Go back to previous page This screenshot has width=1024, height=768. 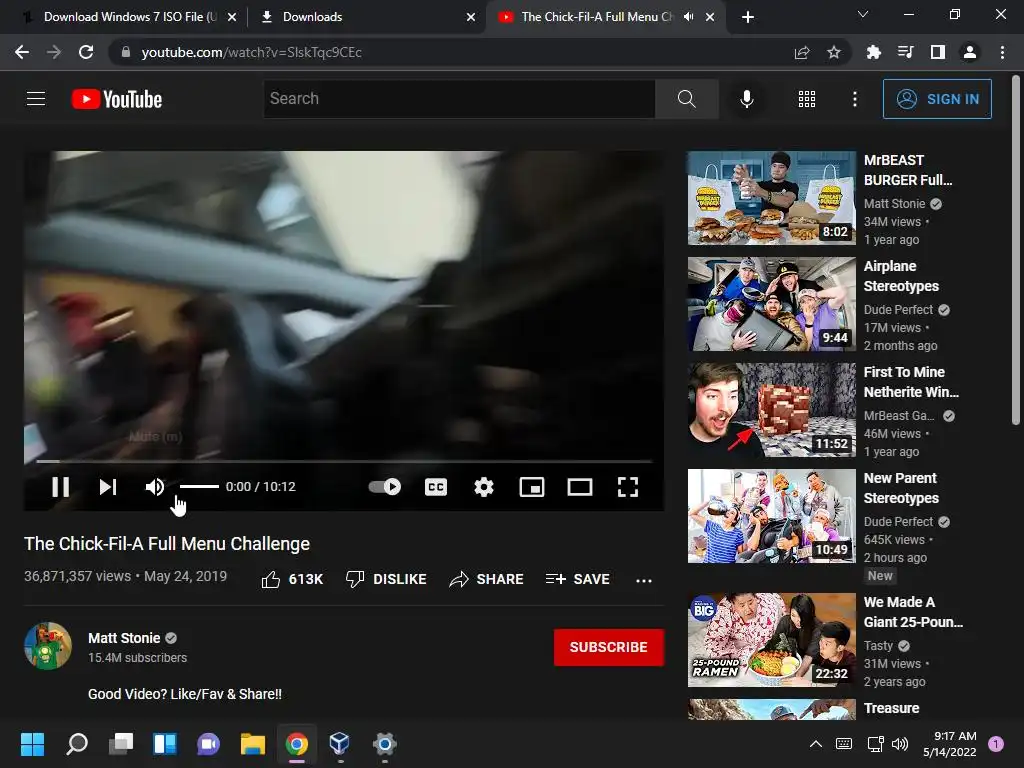click(x=22, y=52)
